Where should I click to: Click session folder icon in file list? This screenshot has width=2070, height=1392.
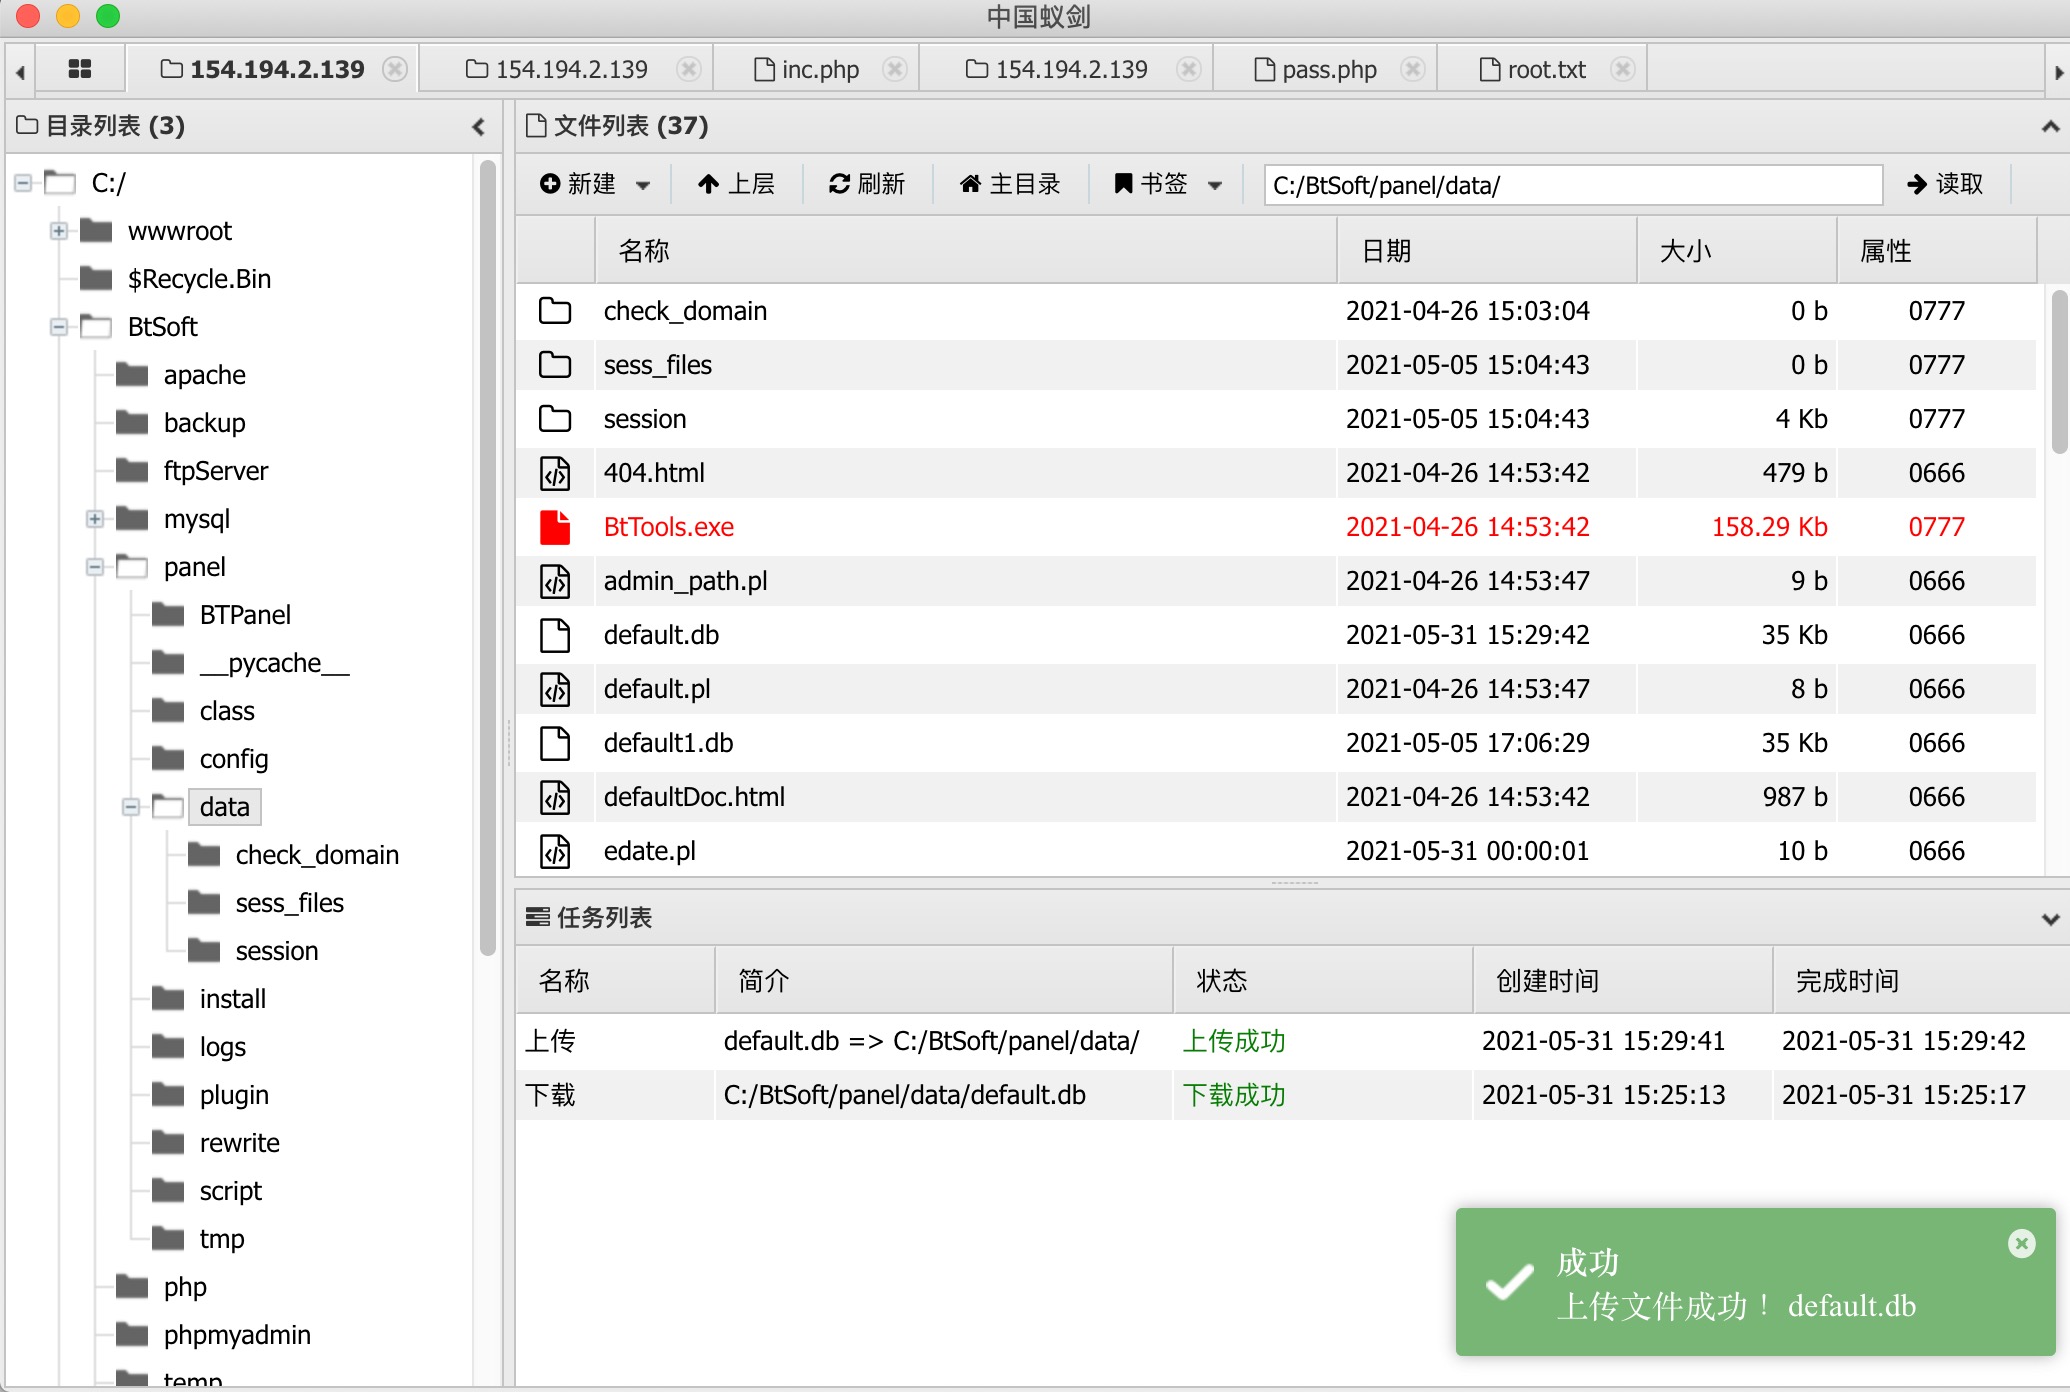pos(555,419)
